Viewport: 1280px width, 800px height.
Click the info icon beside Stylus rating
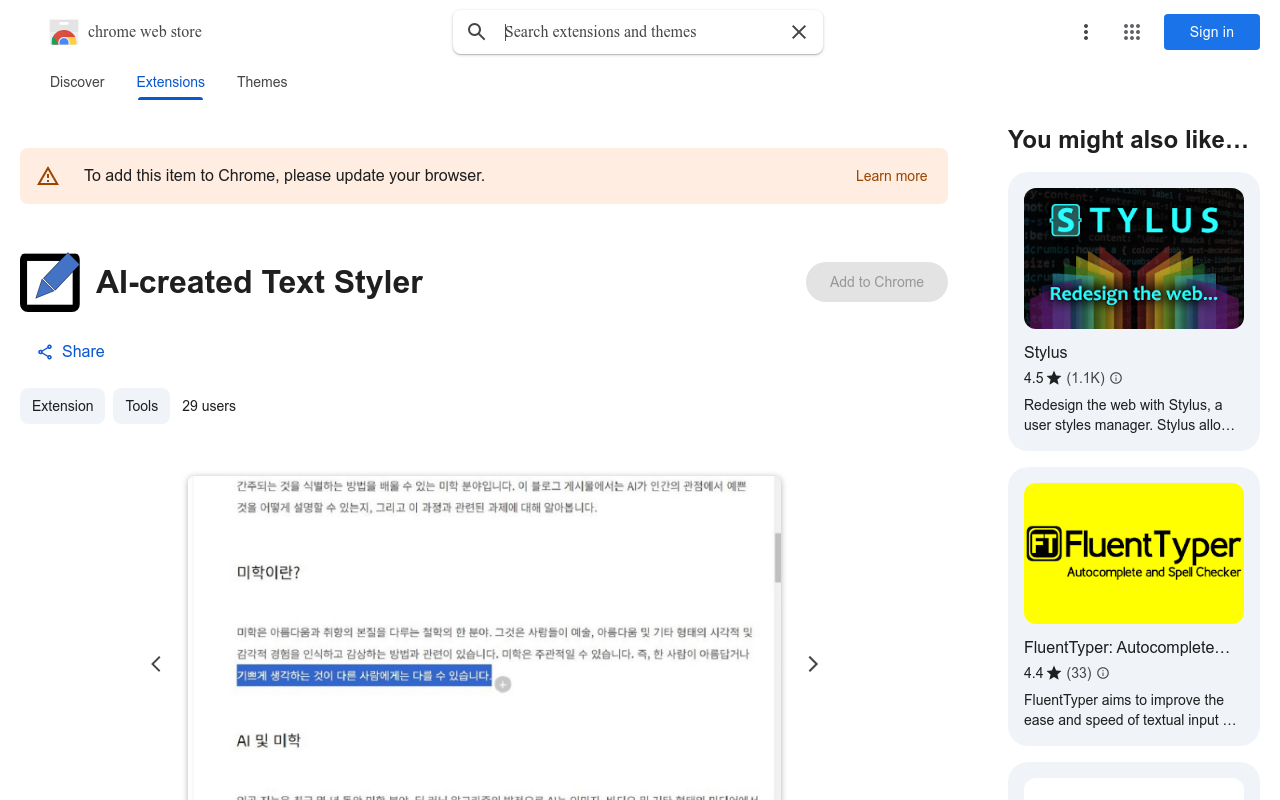coord(1116,378)
